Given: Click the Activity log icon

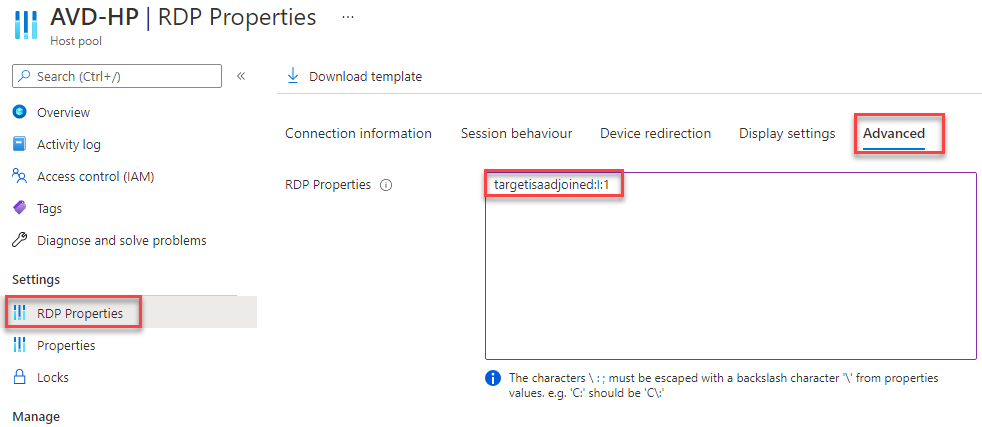Looking at the screenshot, I should click(x=19, y=144).
